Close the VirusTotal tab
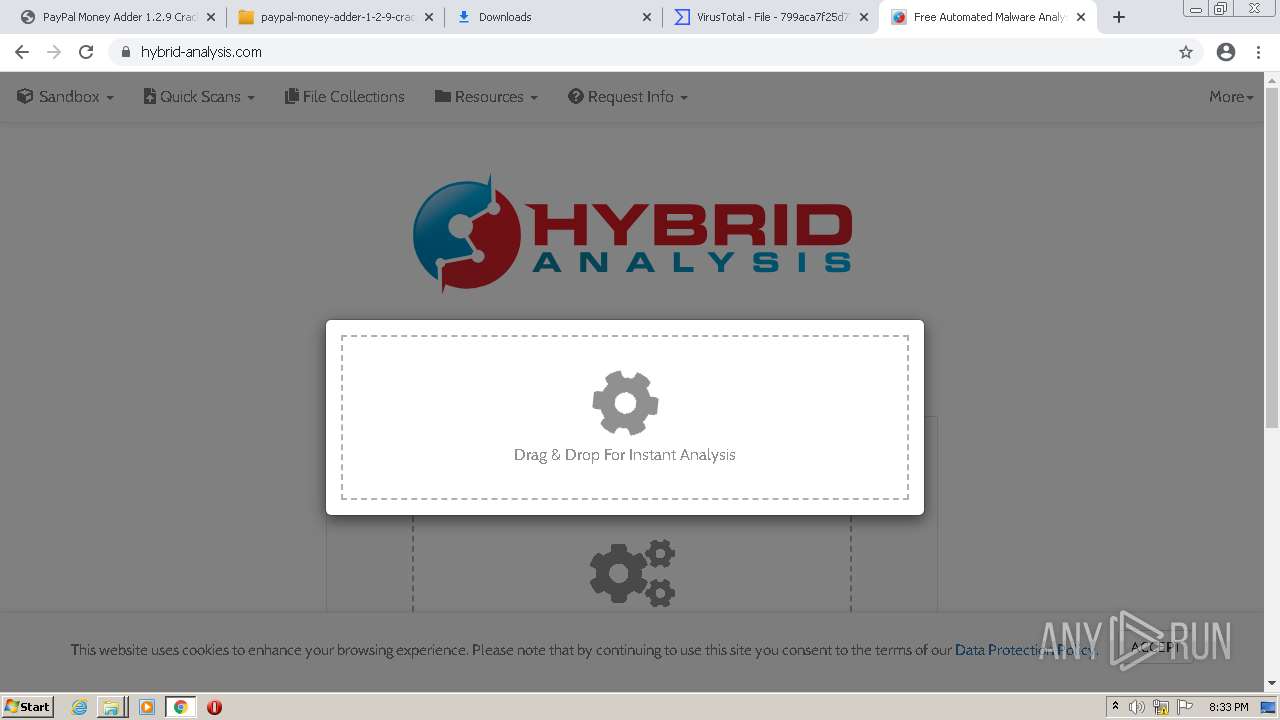The width and height of the screenshot is (1280, 720). pyautogui.click(x=864, y=17)
